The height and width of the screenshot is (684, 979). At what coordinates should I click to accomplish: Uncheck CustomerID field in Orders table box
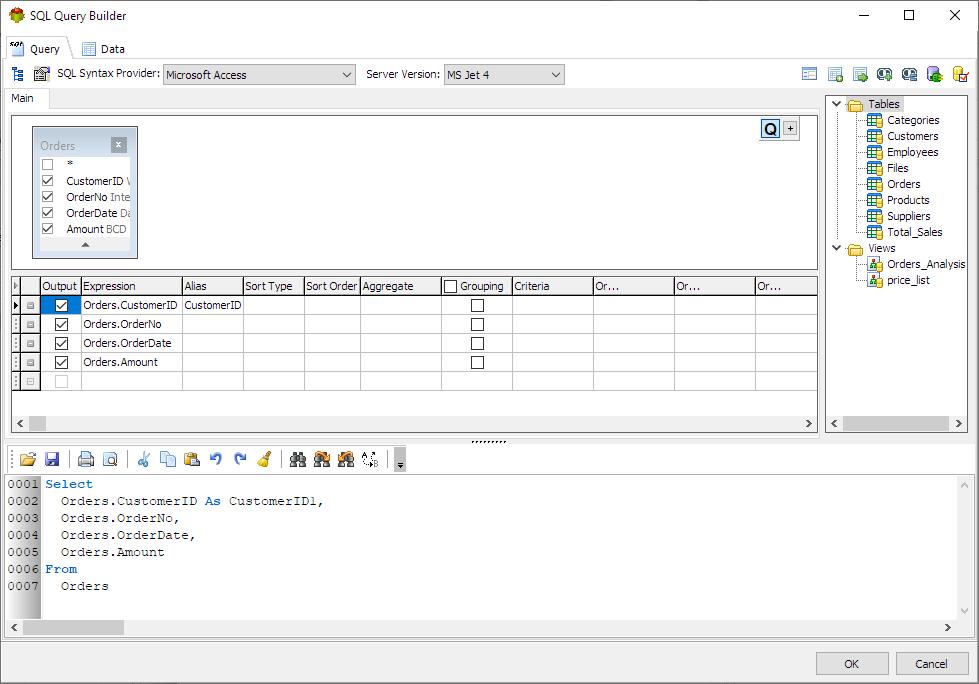47,180
